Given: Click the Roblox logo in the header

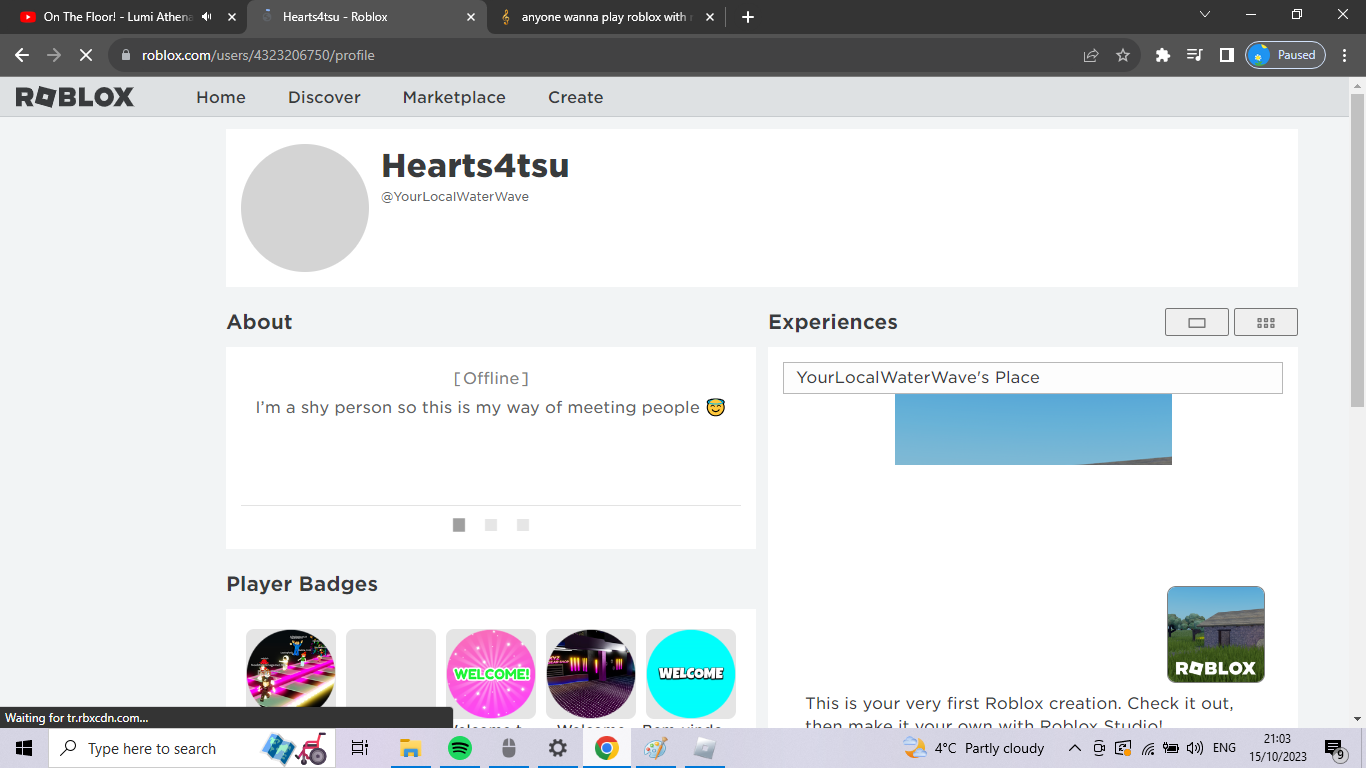Looking at the screenshot, I should [x=75, y=97].
